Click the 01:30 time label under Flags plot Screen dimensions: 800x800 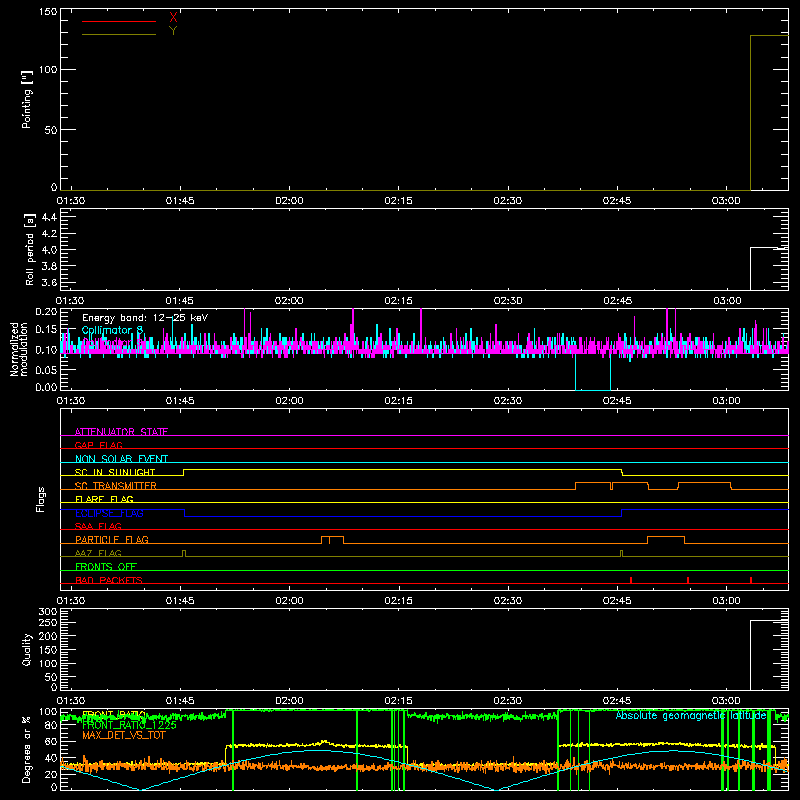(x=71, y=601)
